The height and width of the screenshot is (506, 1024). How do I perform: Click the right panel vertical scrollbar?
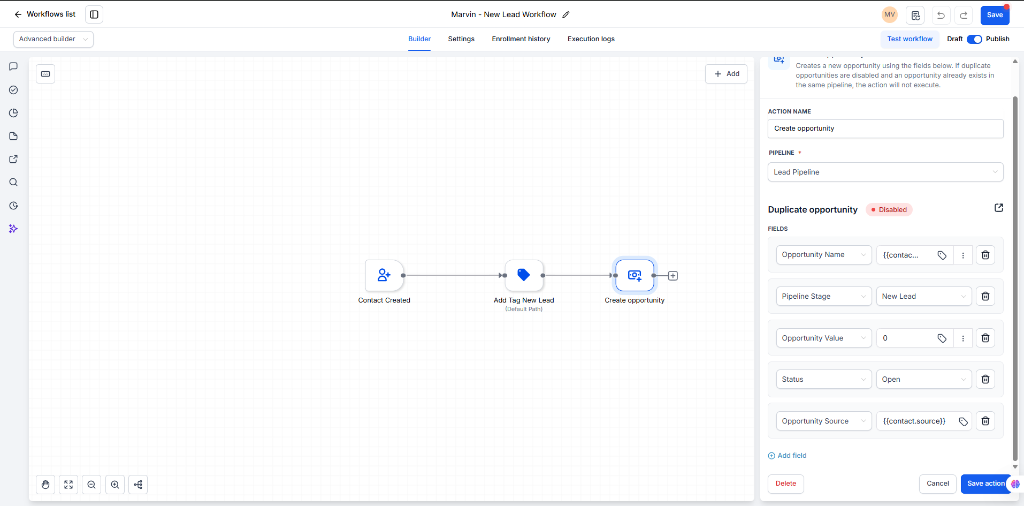pos(1015,277)
